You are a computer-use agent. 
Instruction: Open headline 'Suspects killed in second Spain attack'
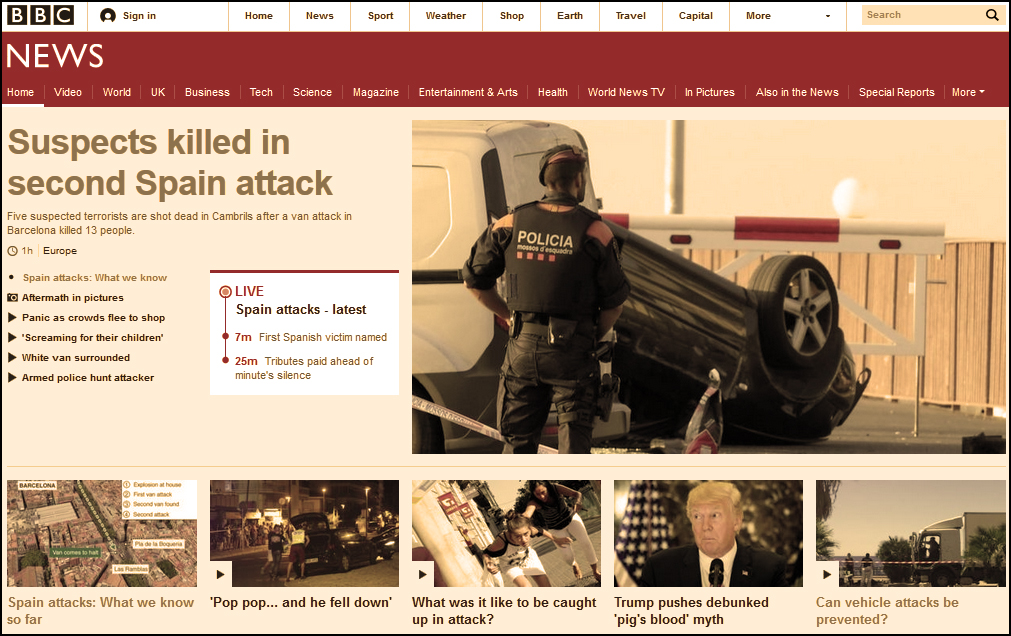point(170,163)
